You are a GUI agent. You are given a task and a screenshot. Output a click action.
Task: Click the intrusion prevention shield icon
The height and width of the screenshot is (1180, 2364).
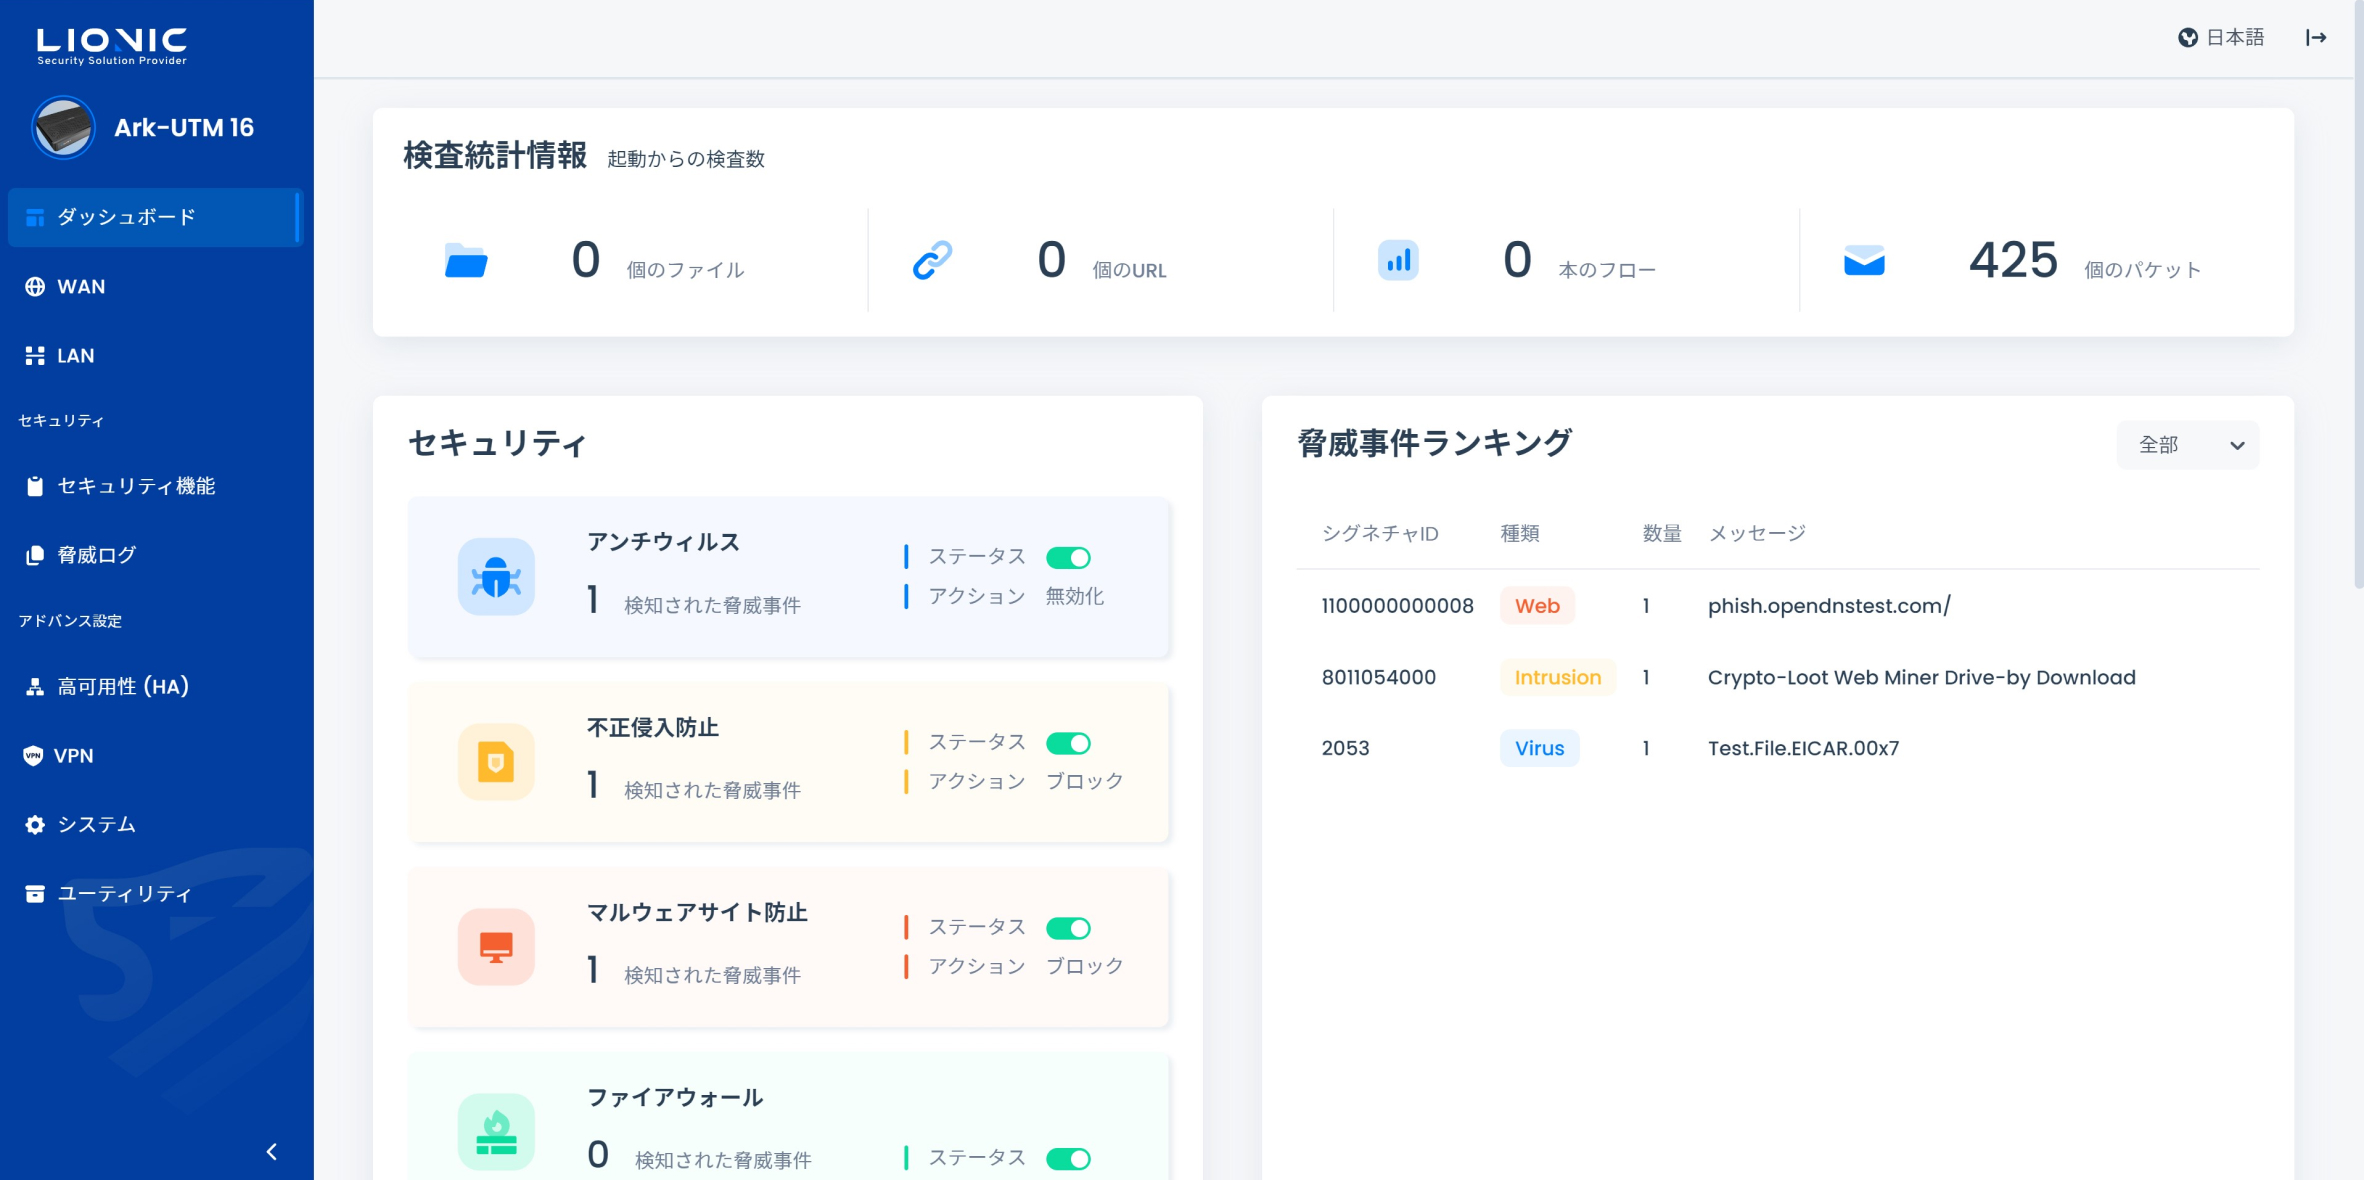click(x=496, y=762)
